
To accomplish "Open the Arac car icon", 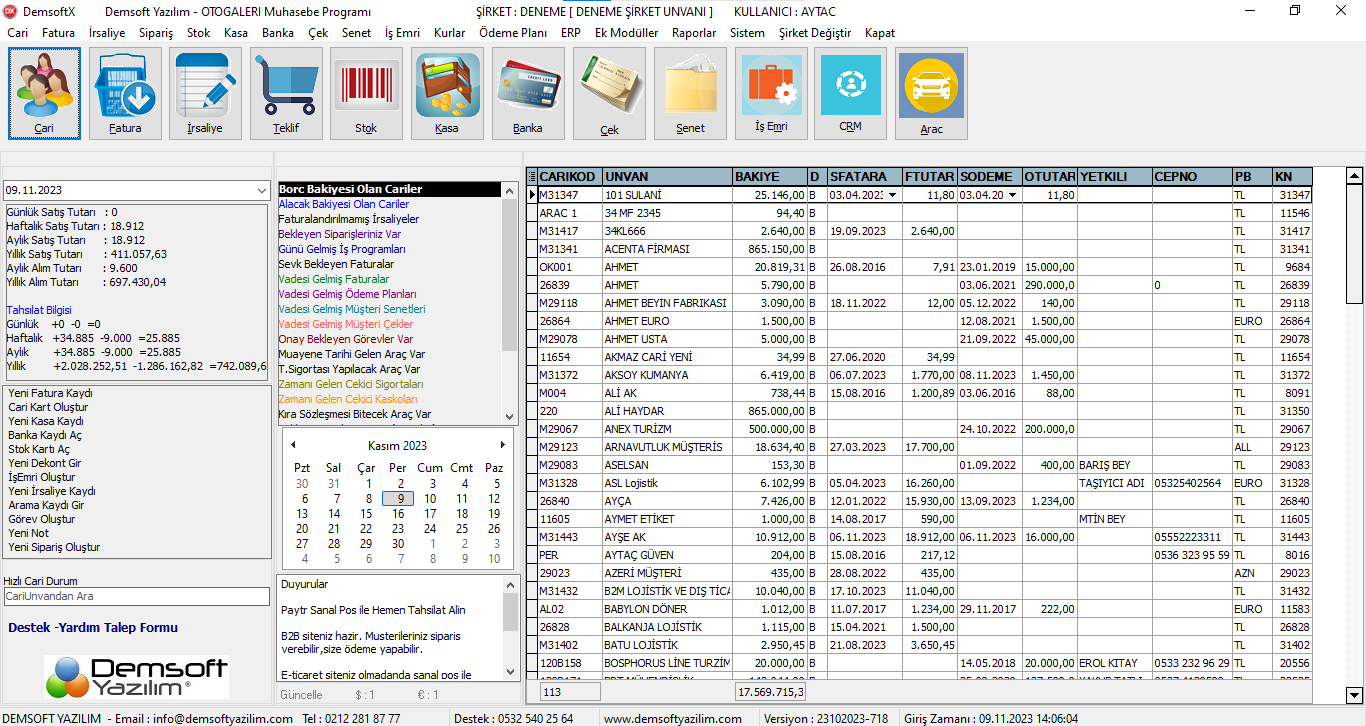I will (x=931, y=93).
